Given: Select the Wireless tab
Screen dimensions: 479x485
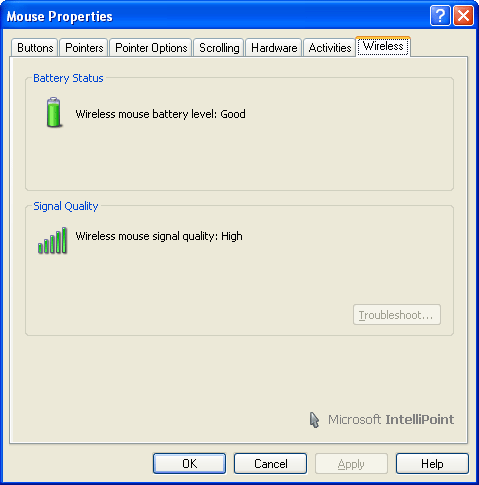Looking at the screenshot, I should pos(383,46).
